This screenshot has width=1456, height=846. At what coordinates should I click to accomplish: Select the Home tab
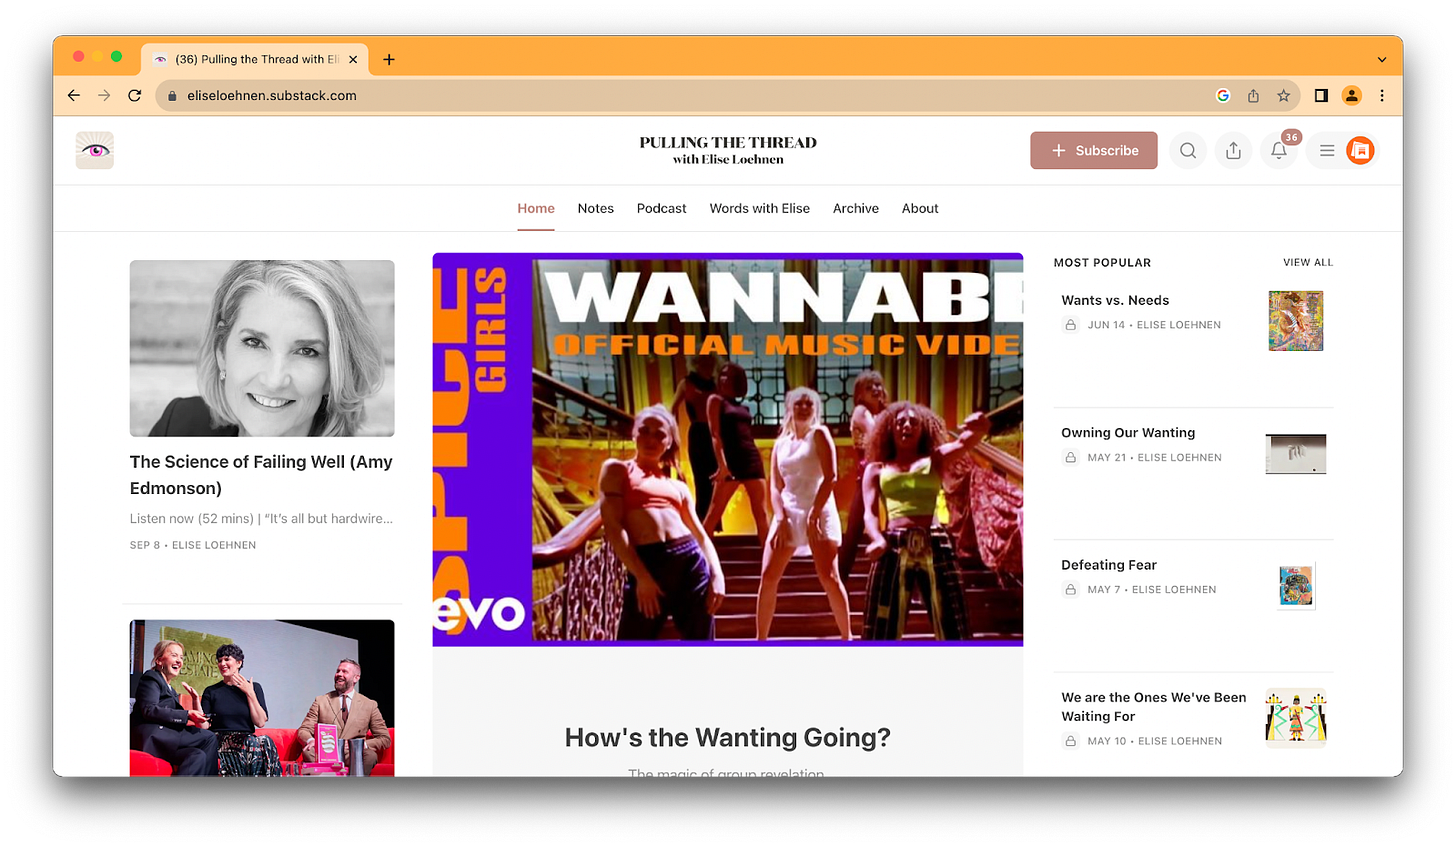(x=536, y=208)
